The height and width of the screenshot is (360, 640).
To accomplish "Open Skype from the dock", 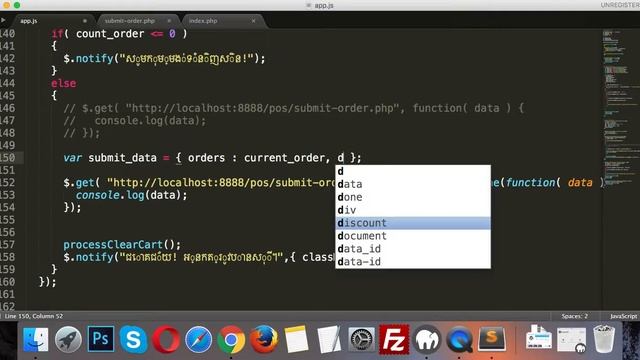I will pyautogui.click(x=133, y=340).
